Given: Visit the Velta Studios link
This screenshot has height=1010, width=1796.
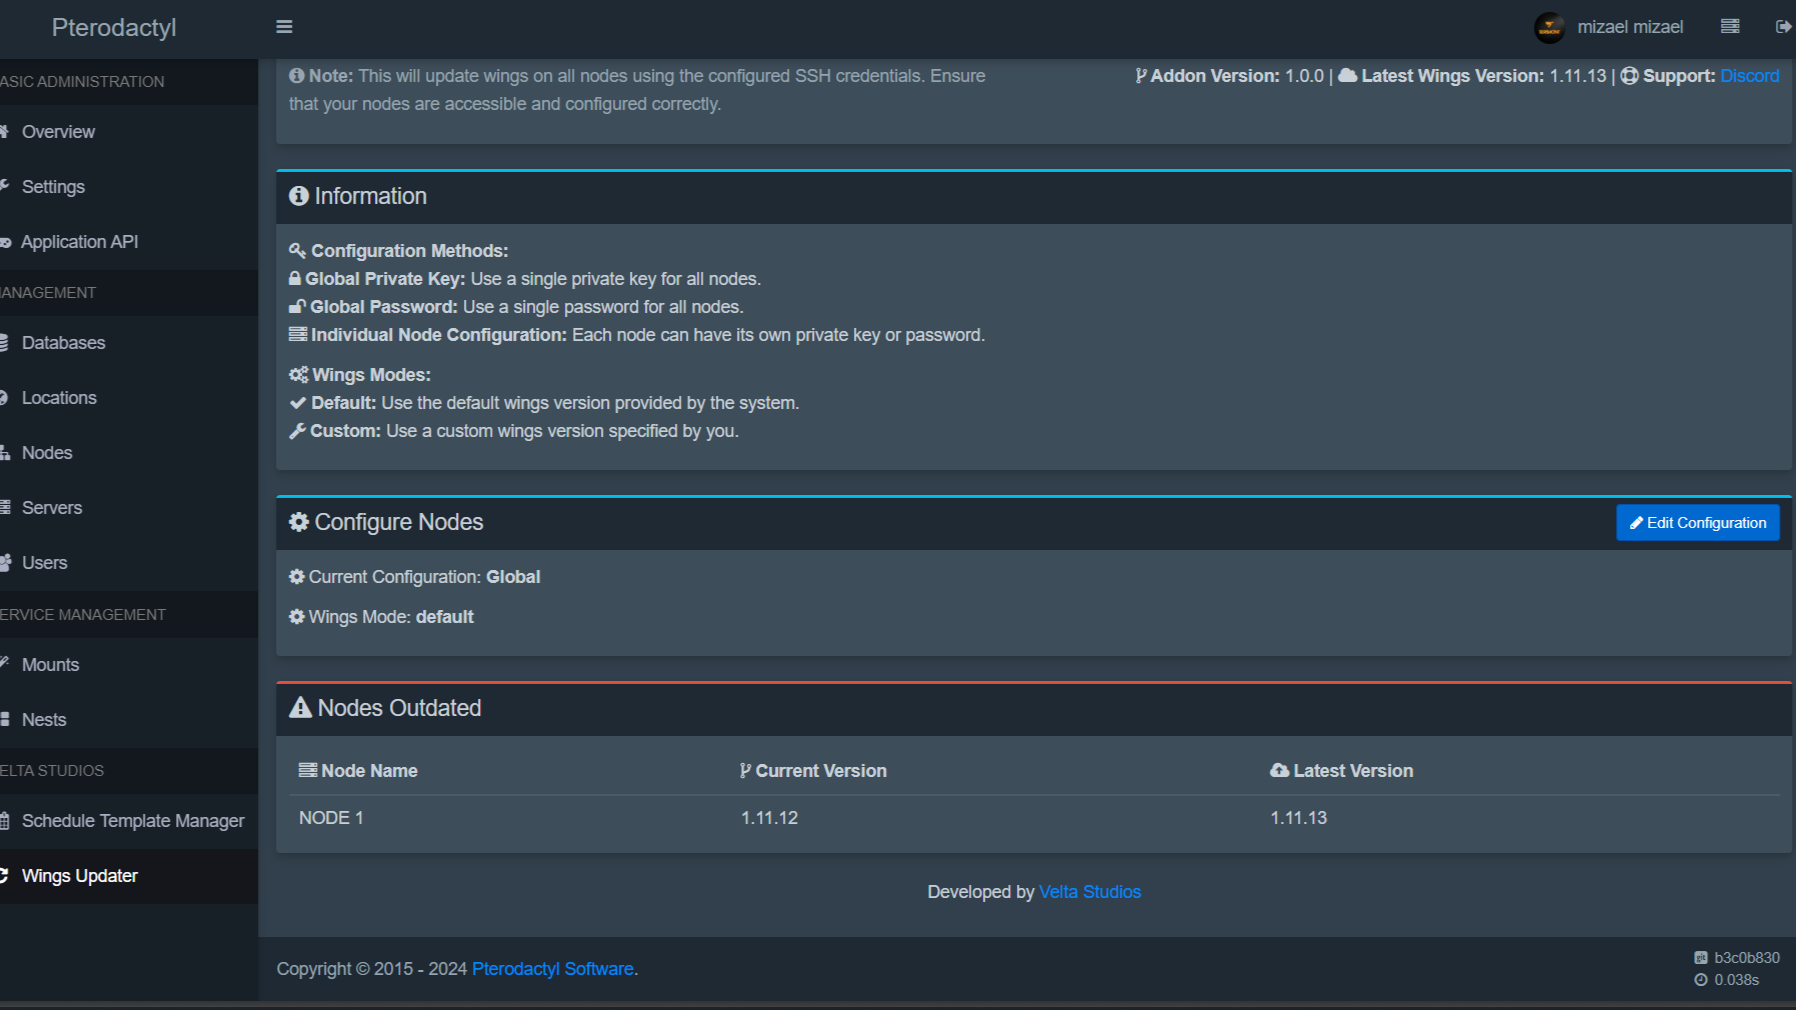Looking at the screenshot, I should (1089, 892).
